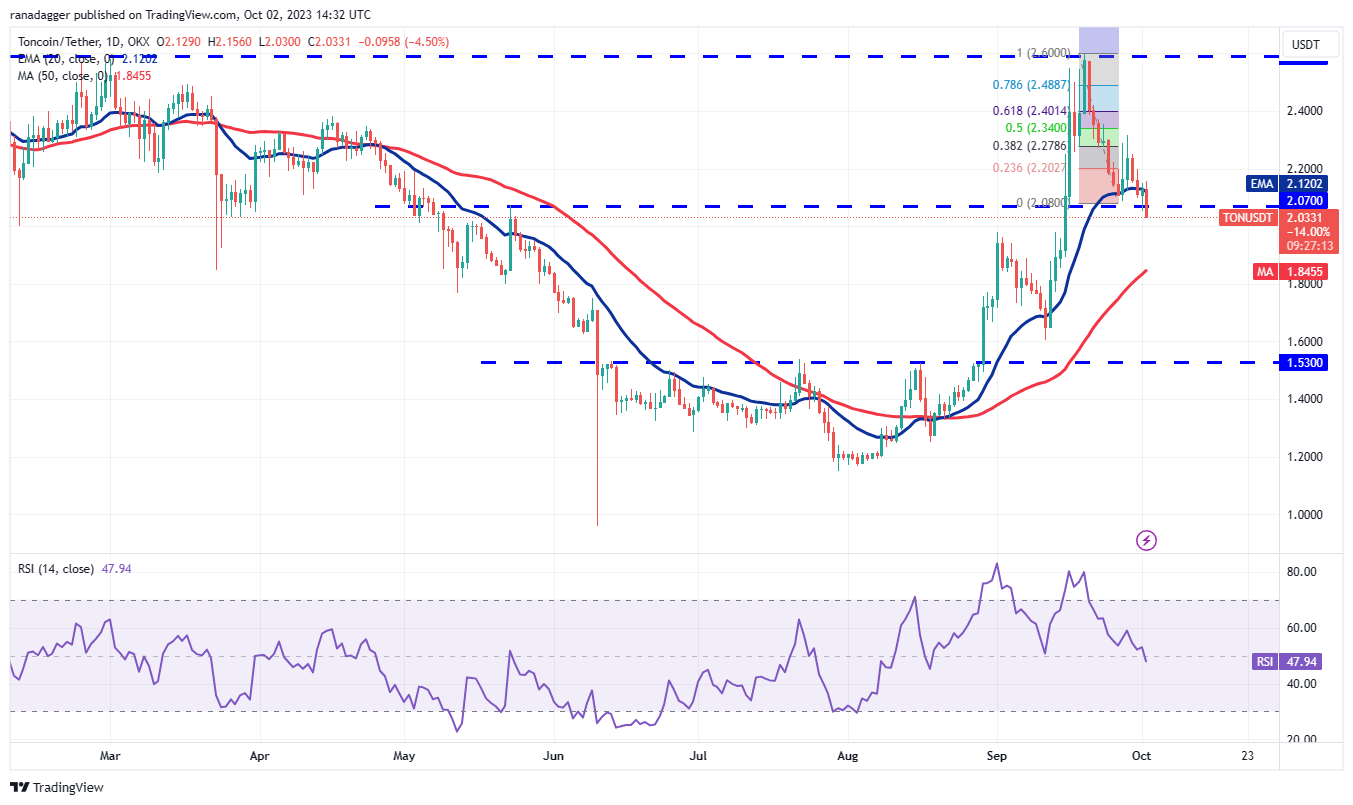Select the EMA (20, close) indicator legend

point(60,59)
